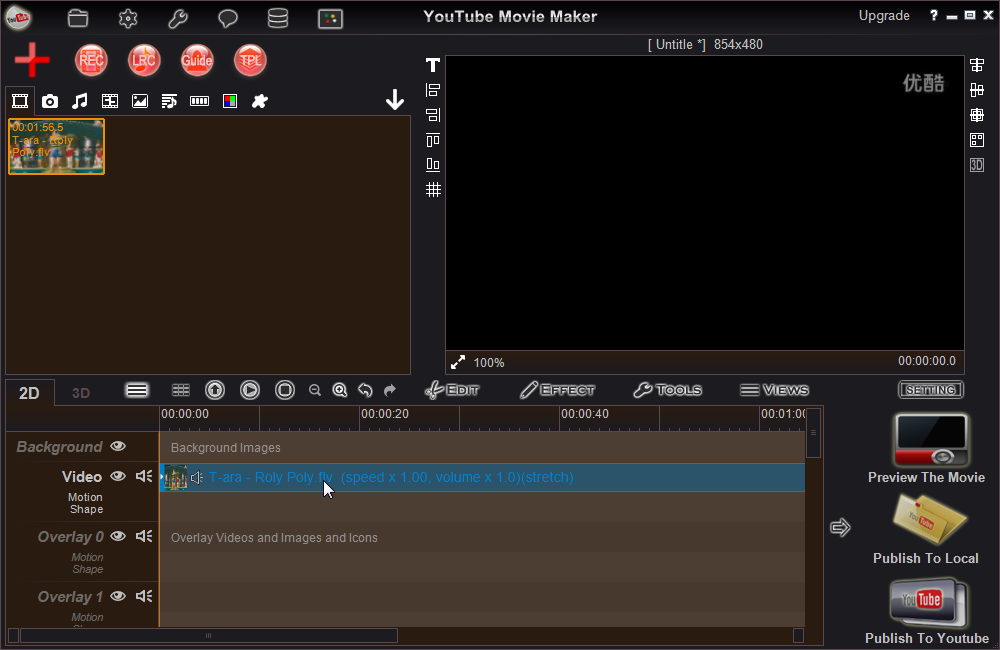Zoom out the timeline

[314, 390]
